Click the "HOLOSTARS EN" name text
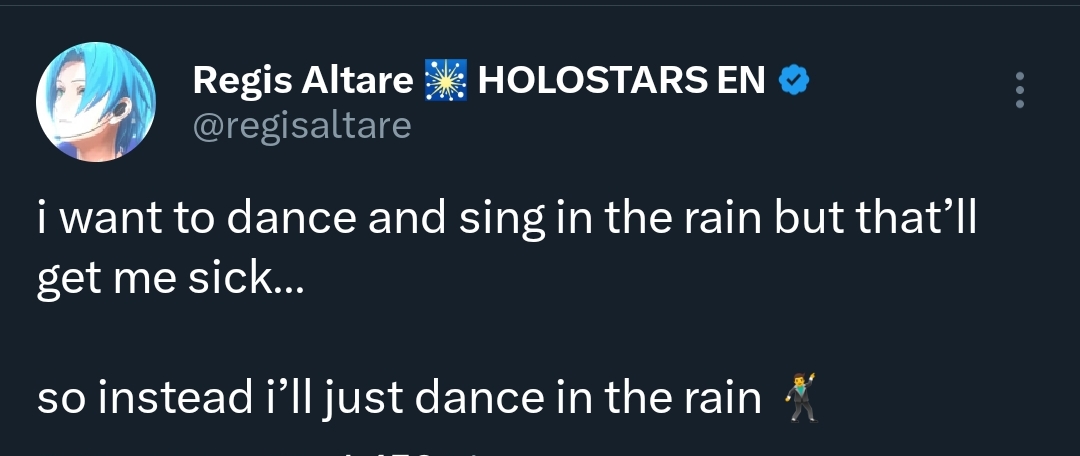This screenshot has width=1080, height=456. pyautogui.click(x=622, y=81)
